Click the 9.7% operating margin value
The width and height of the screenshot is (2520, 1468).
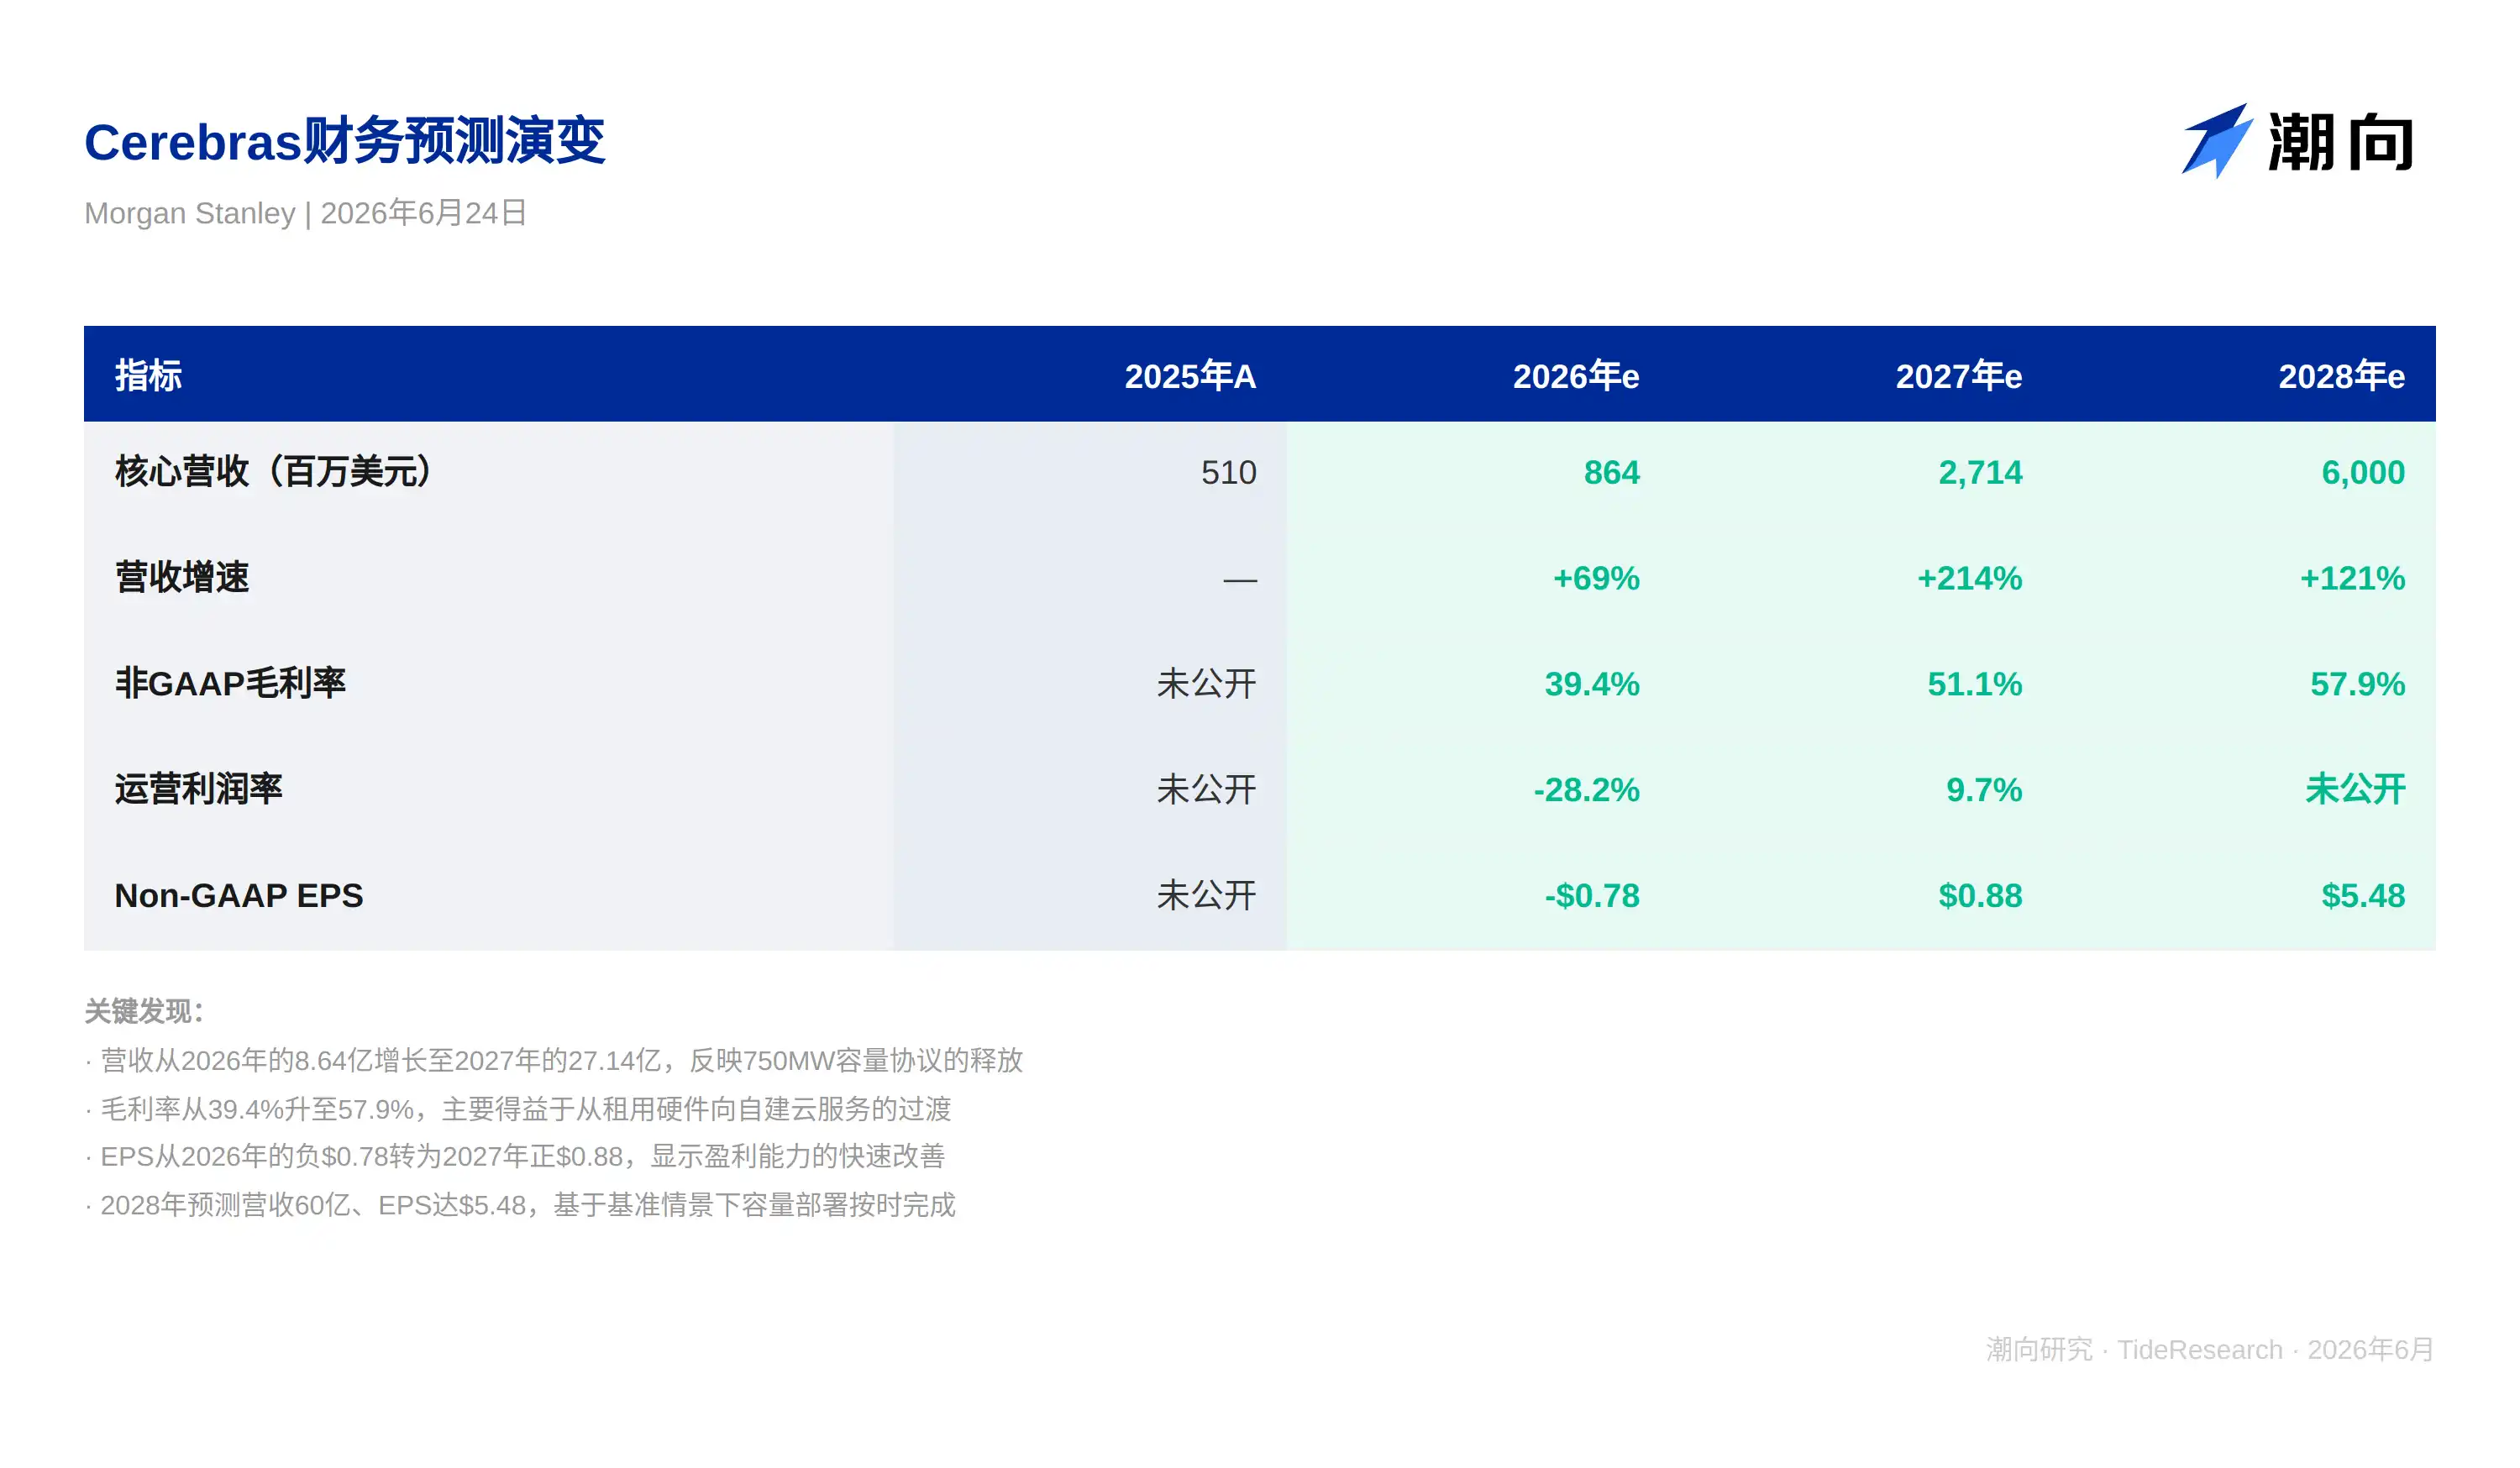click(1984, 790)
